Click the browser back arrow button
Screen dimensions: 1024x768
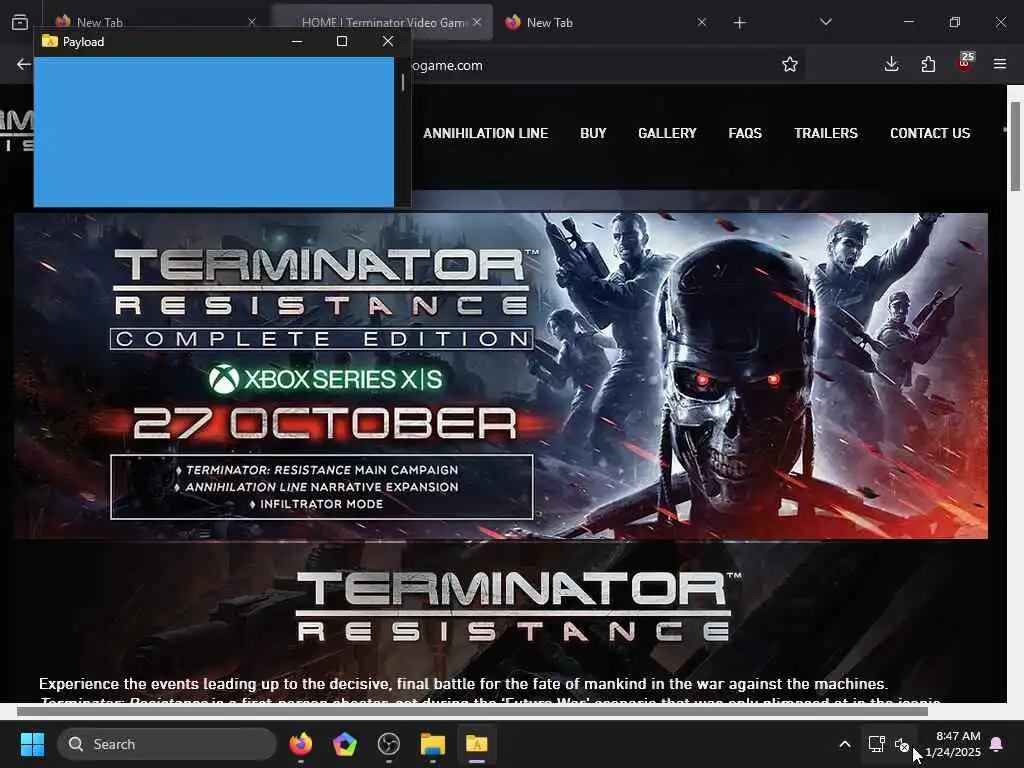[x=24, y=64]
